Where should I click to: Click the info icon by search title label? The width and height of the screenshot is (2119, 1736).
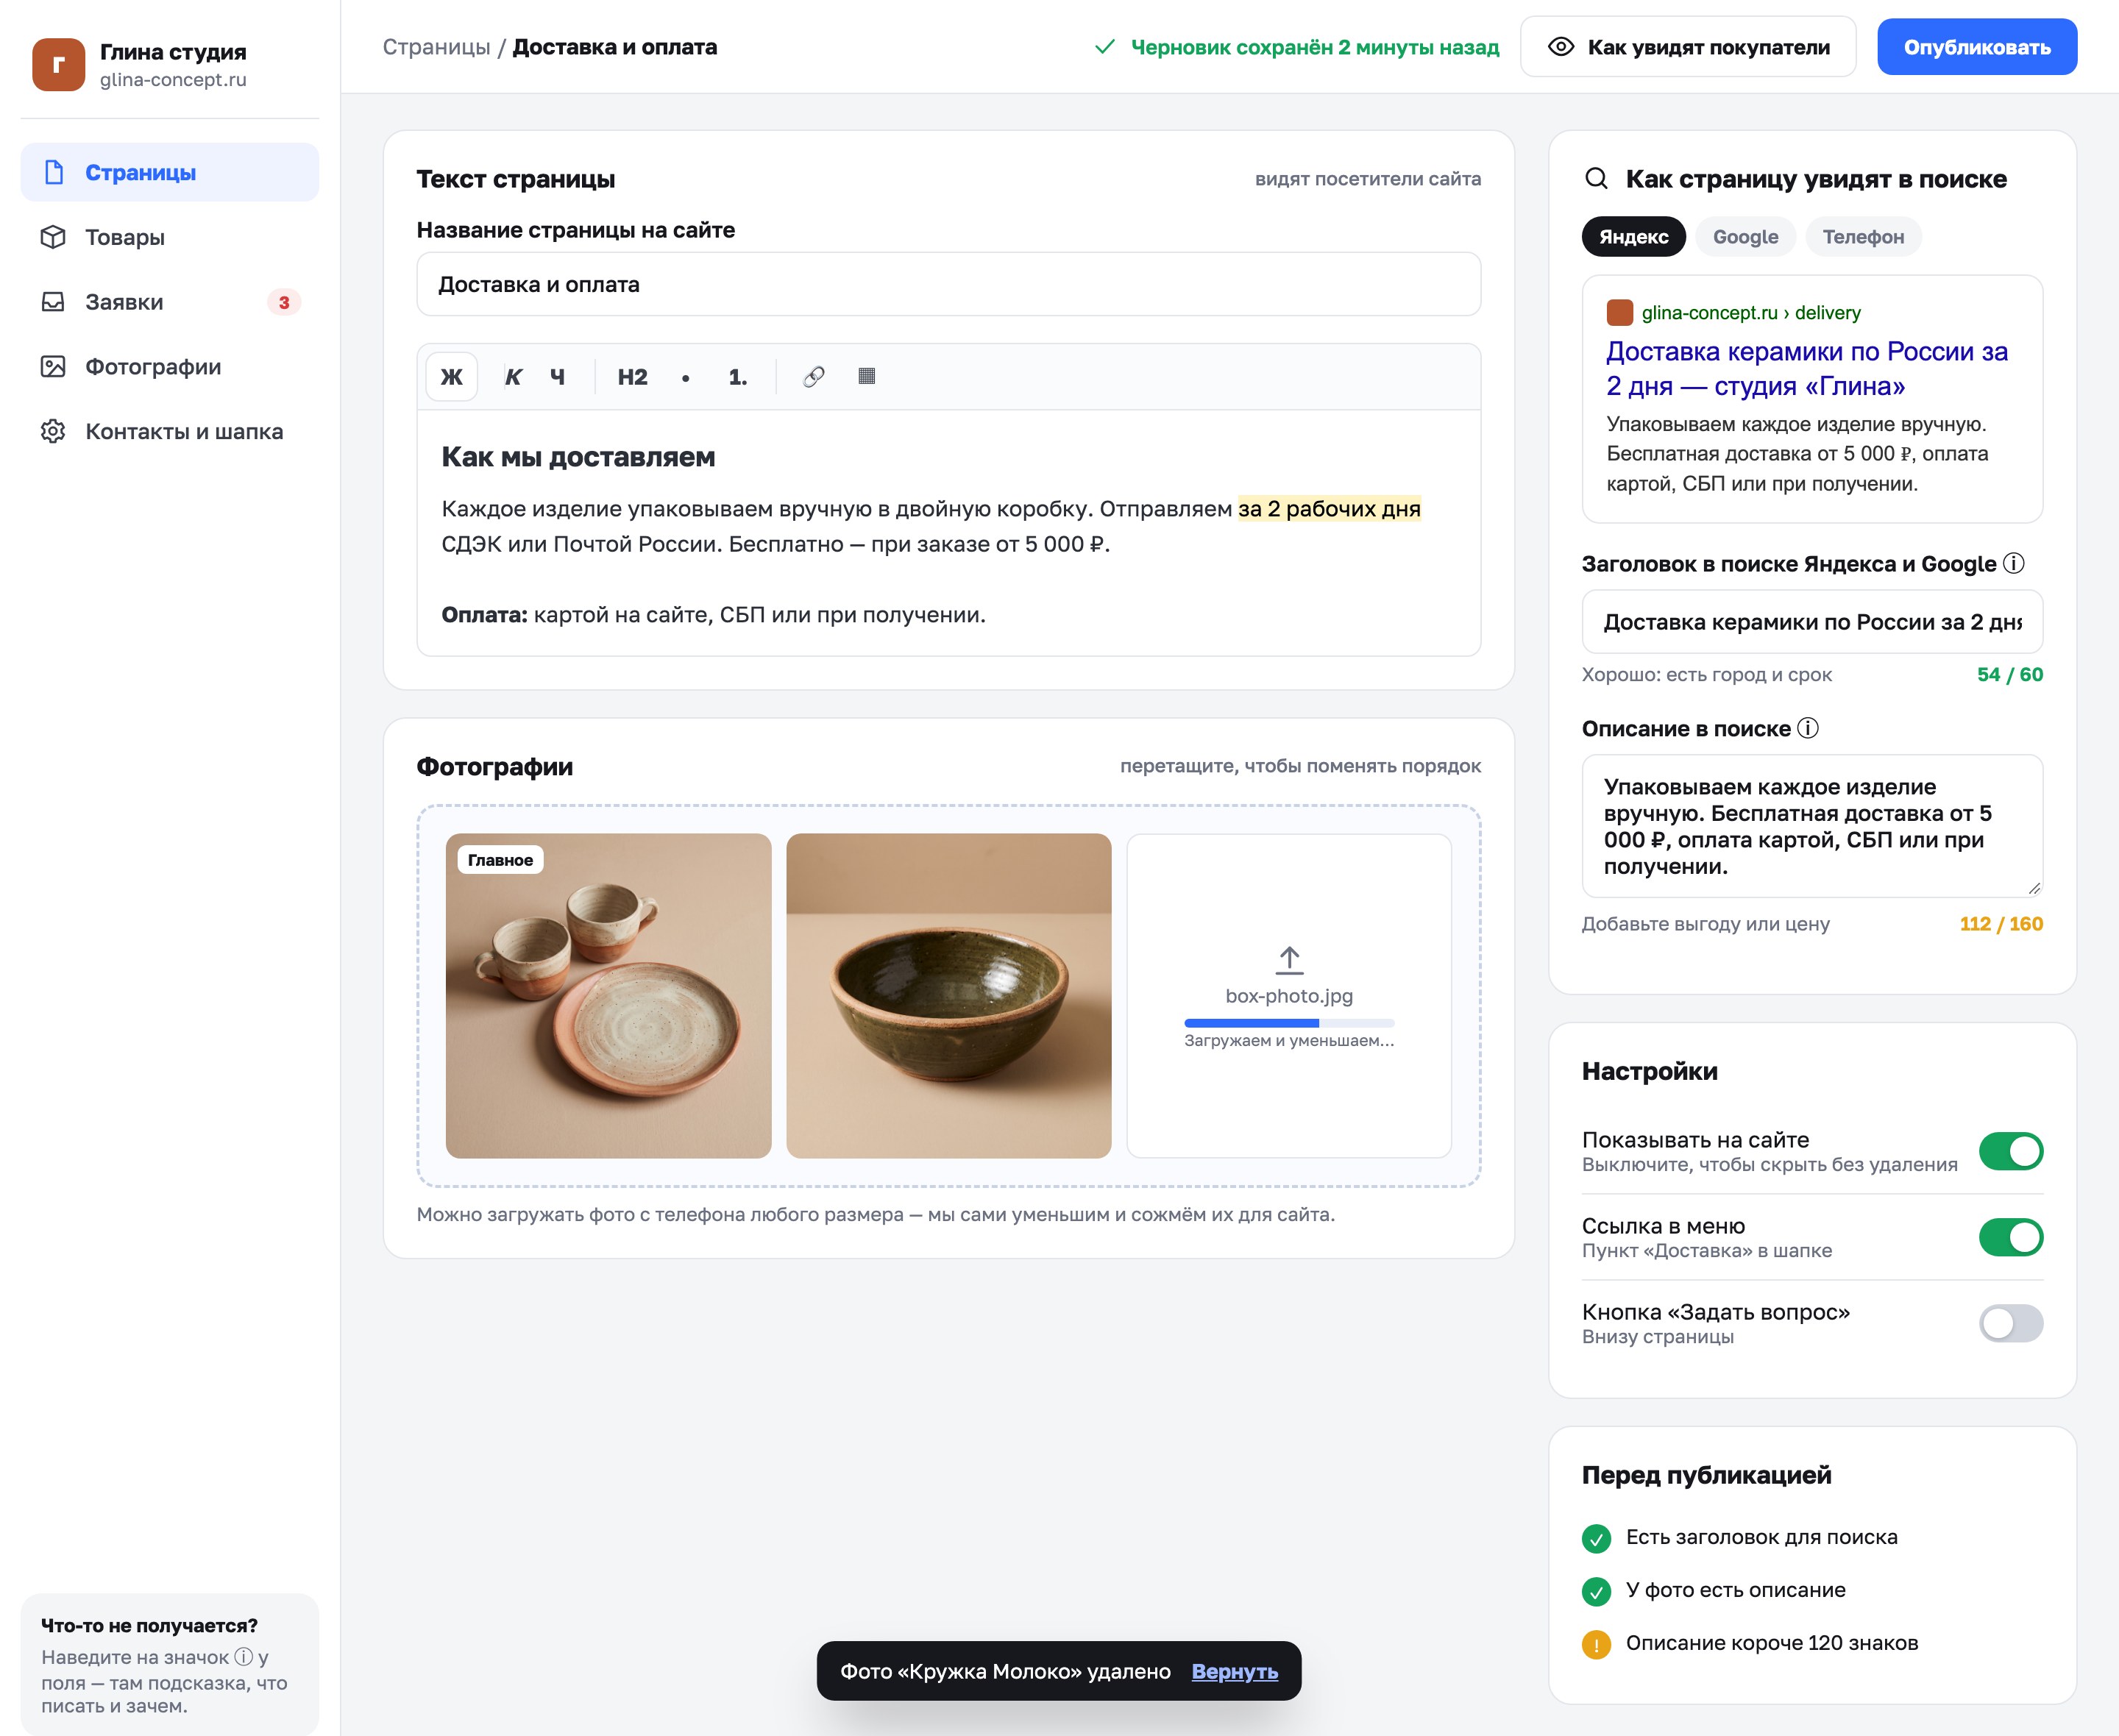point(2014,563)
